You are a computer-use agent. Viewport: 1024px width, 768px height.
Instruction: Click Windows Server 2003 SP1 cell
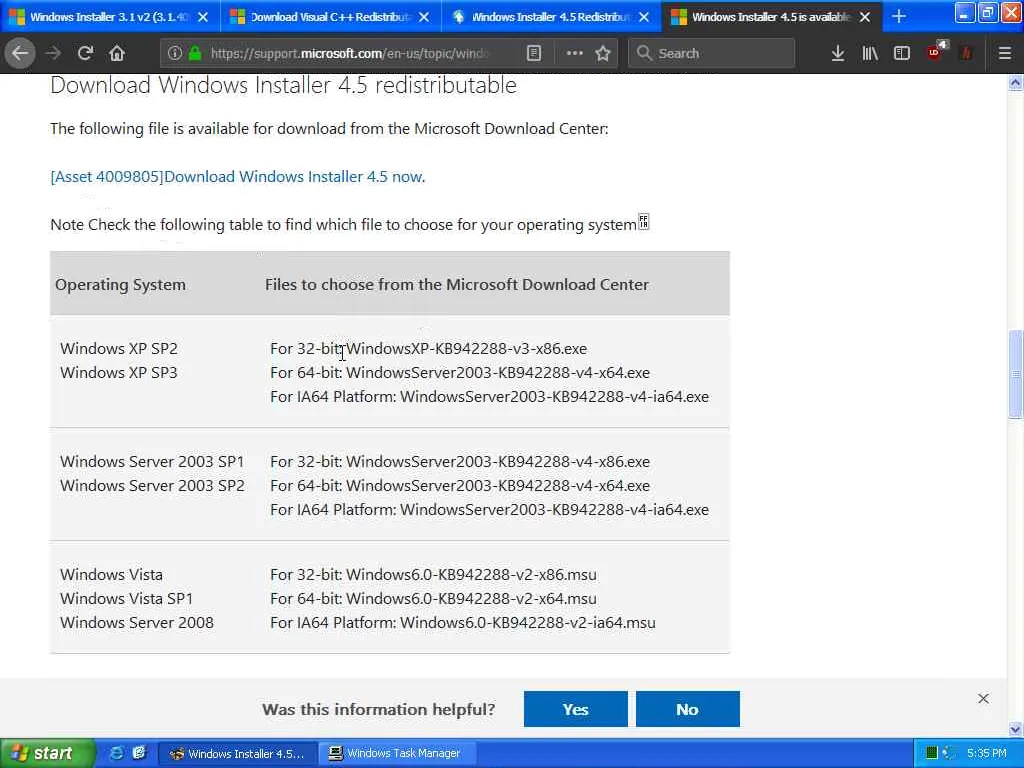tap(152, 462)
